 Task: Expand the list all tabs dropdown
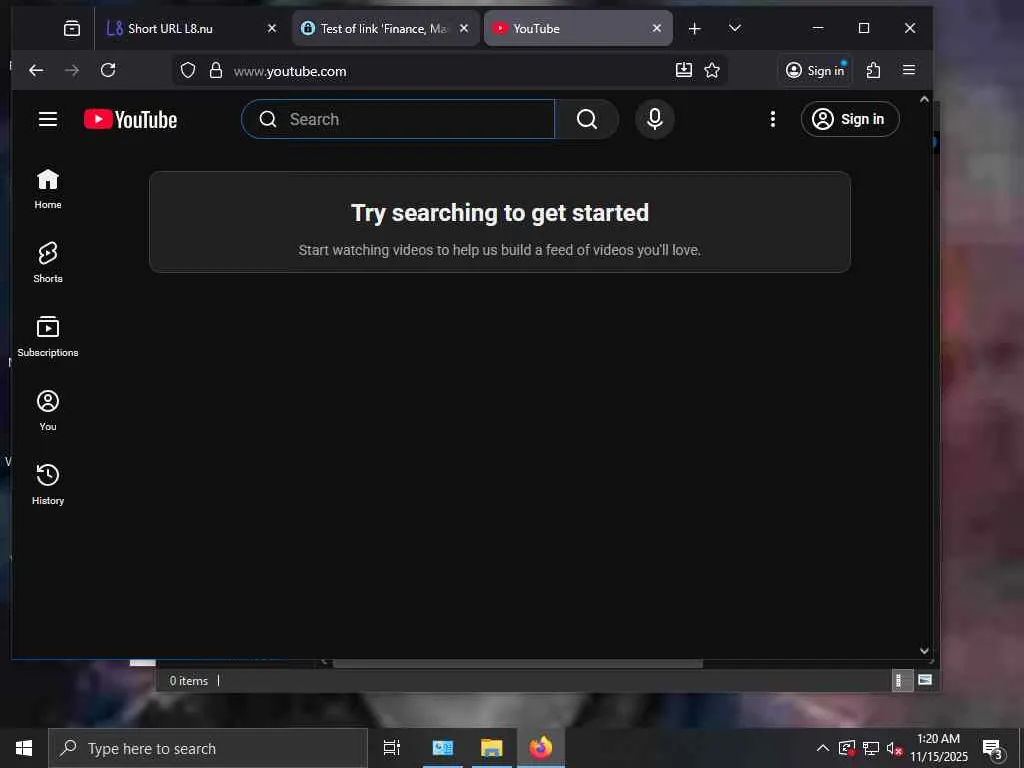coord(735,28)
